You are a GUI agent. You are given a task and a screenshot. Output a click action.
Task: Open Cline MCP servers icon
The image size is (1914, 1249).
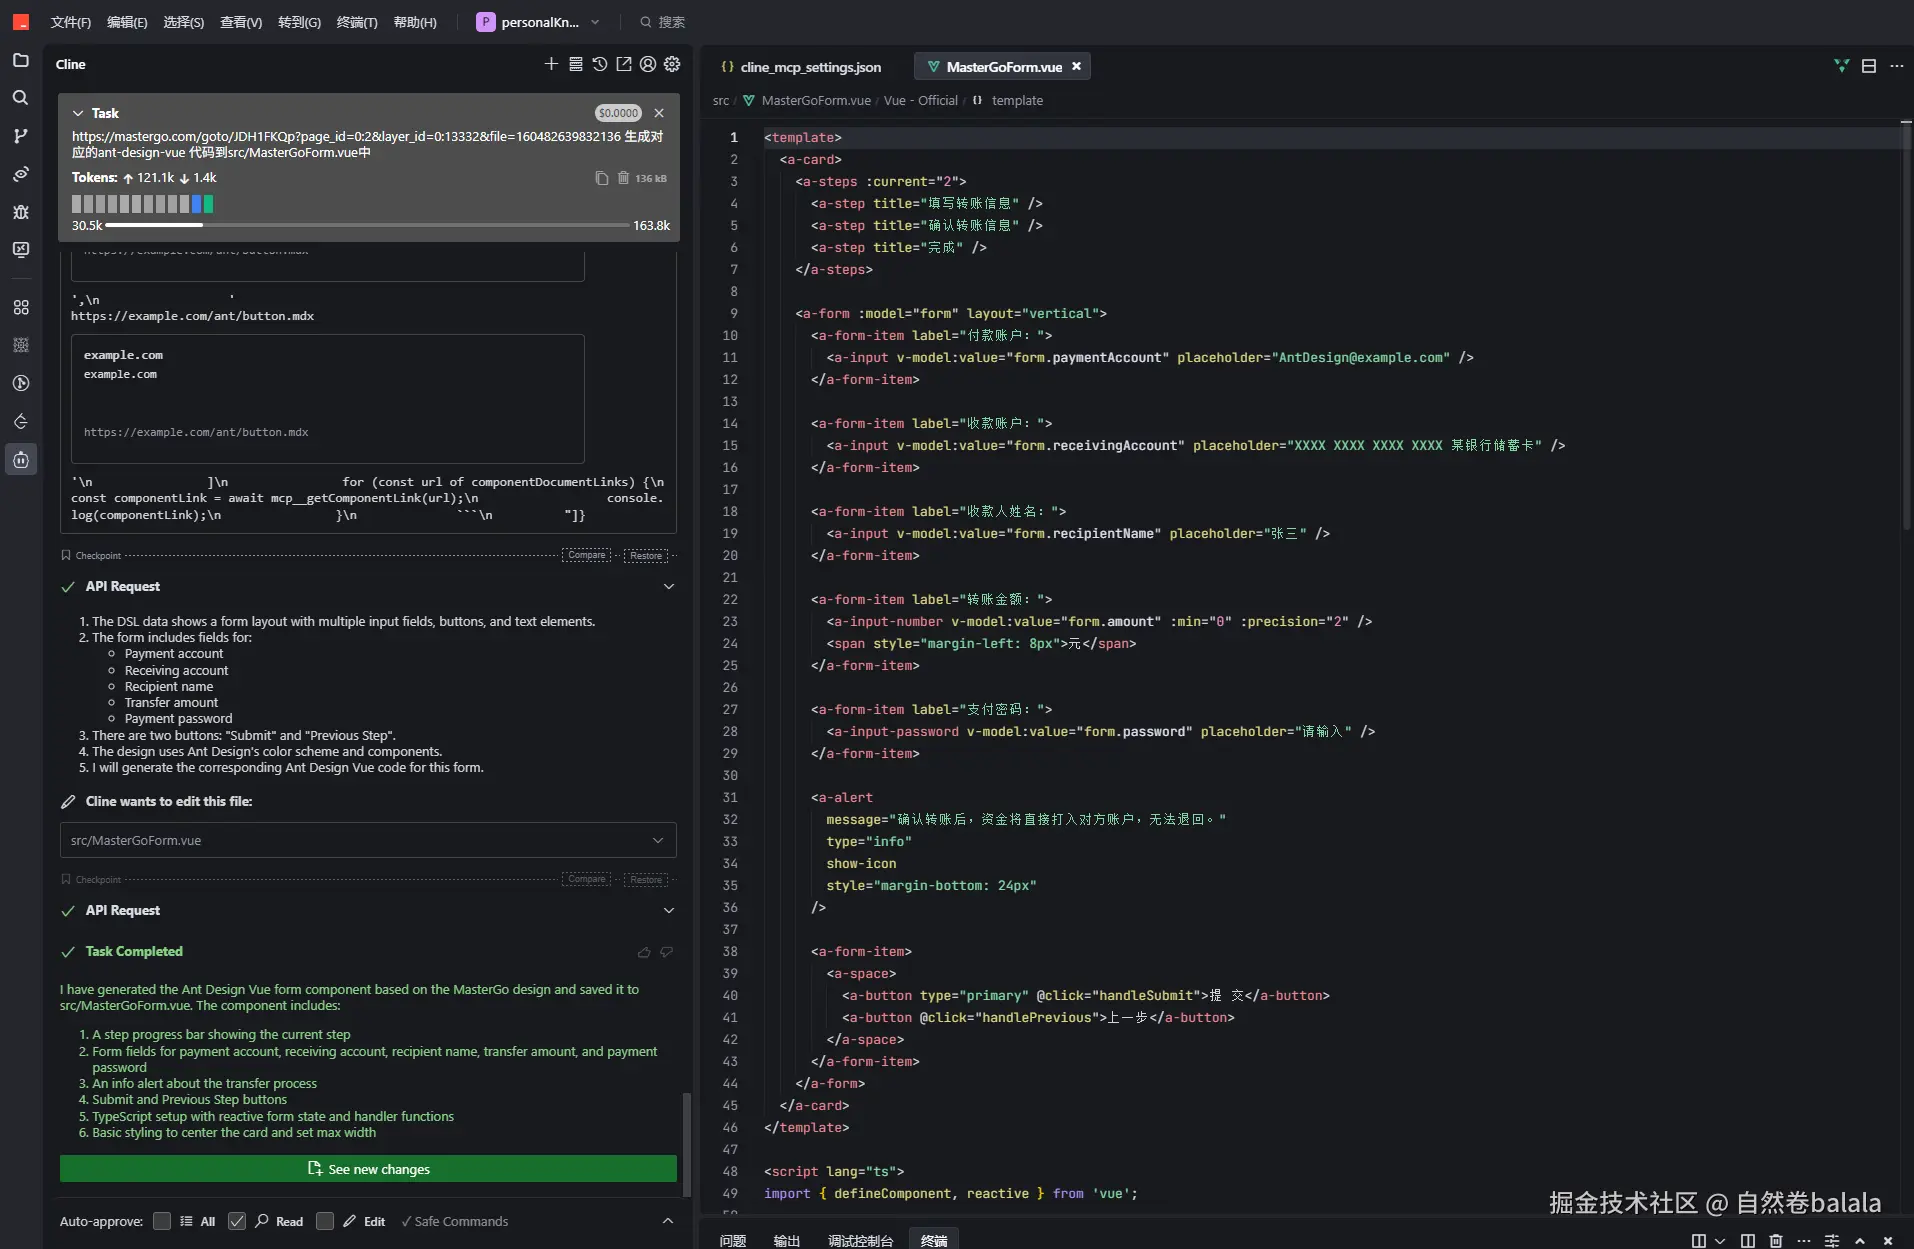tap(576, 64)
